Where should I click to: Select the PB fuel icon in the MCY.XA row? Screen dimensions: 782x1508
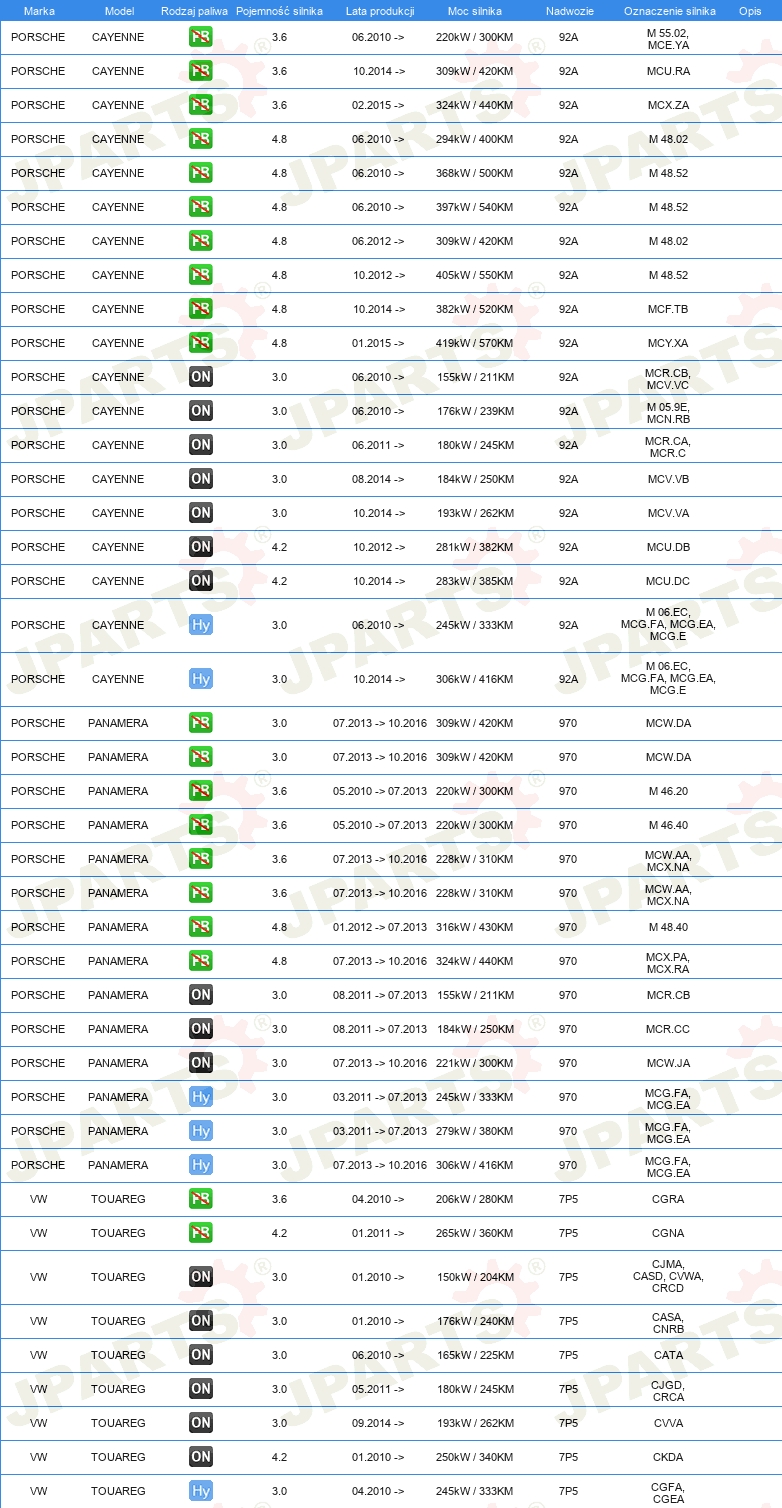pos(201,343)
